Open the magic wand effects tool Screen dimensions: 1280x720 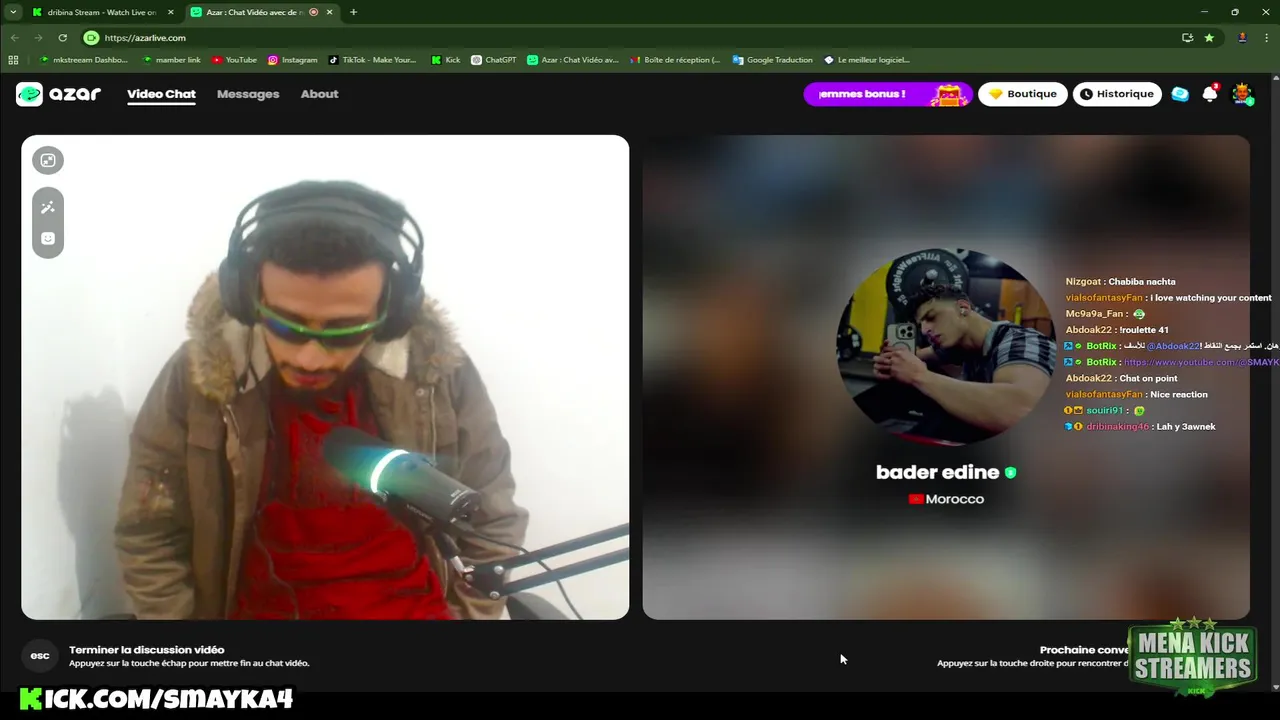(47, 207)
